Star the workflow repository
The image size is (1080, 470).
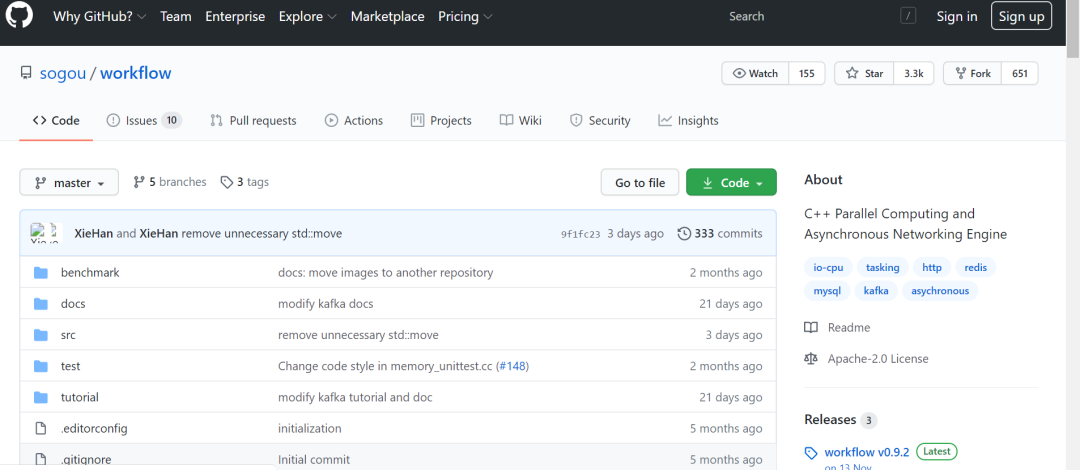click(864, 74)
